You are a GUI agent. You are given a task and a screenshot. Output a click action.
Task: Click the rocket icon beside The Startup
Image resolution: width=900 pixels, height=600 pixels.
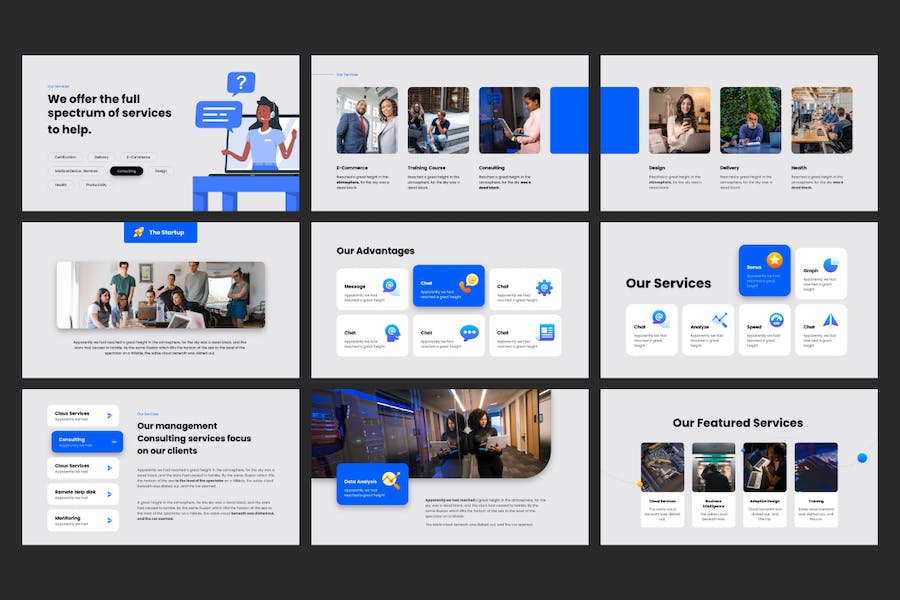138,232
